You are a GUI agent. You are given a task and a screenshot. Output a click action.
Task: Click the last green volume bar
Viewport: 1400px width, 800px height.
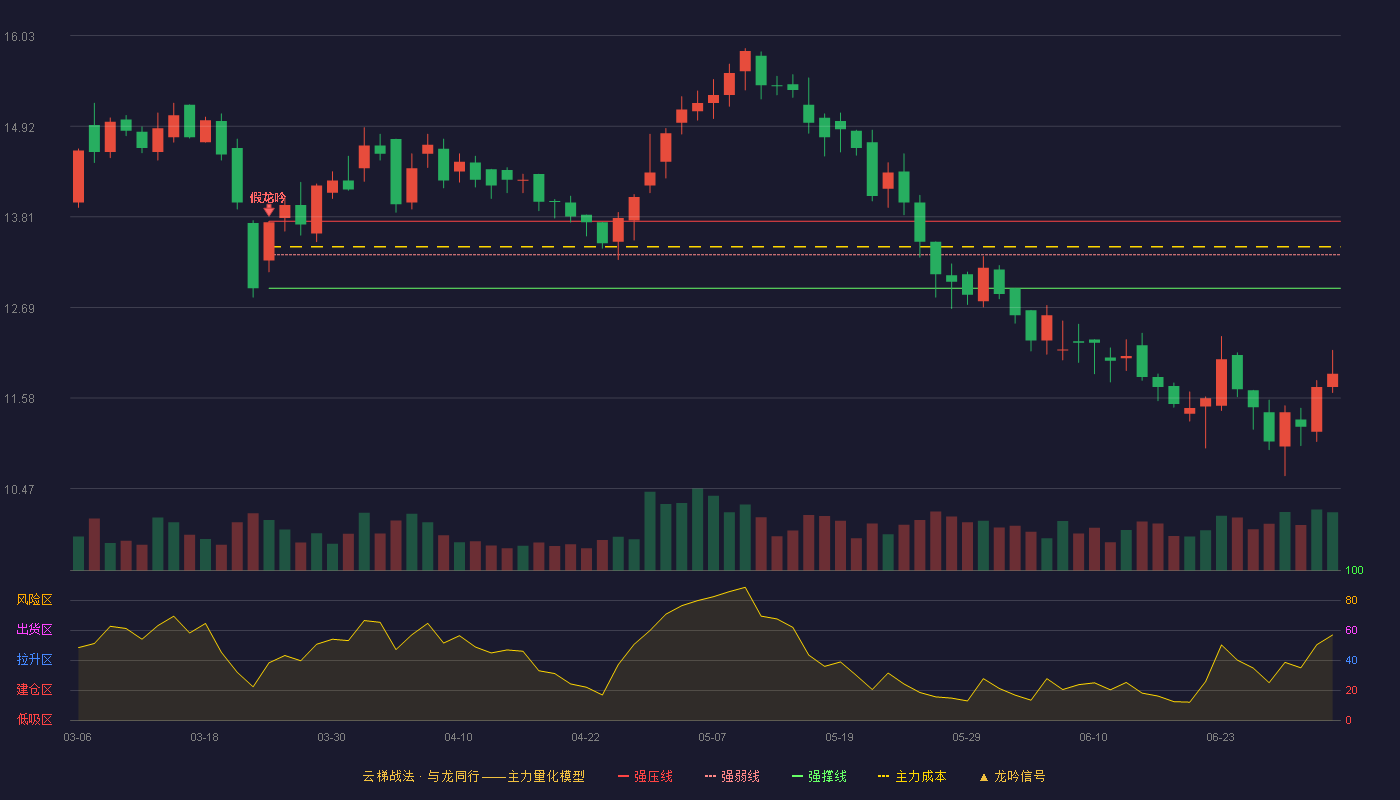(1332, 541)
